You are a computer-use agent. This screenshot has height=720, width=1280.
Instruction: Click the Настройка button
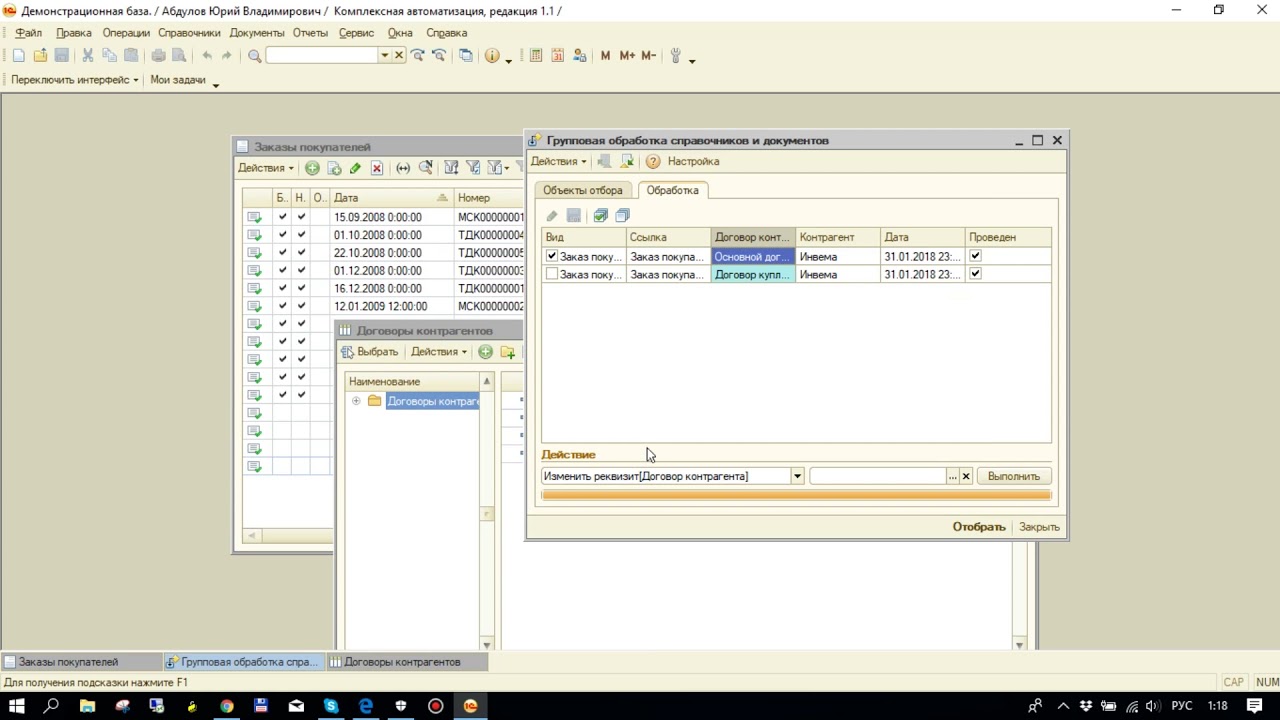(x=693, y=161)
